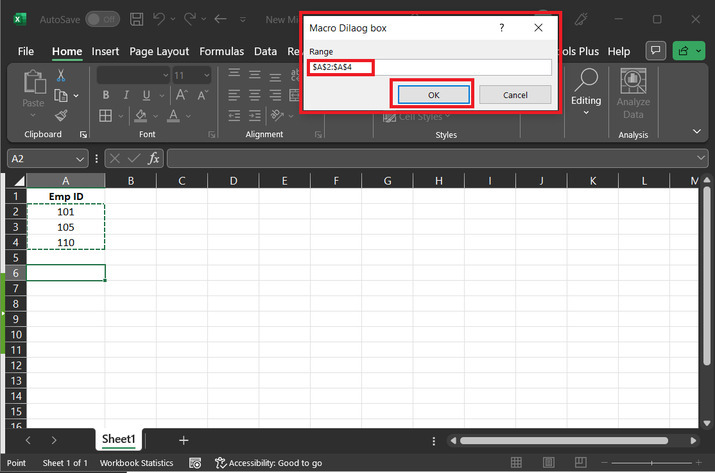Open the Page Layout tab
The height and width of the screenshot is (473, 715).
coord(159,52)
